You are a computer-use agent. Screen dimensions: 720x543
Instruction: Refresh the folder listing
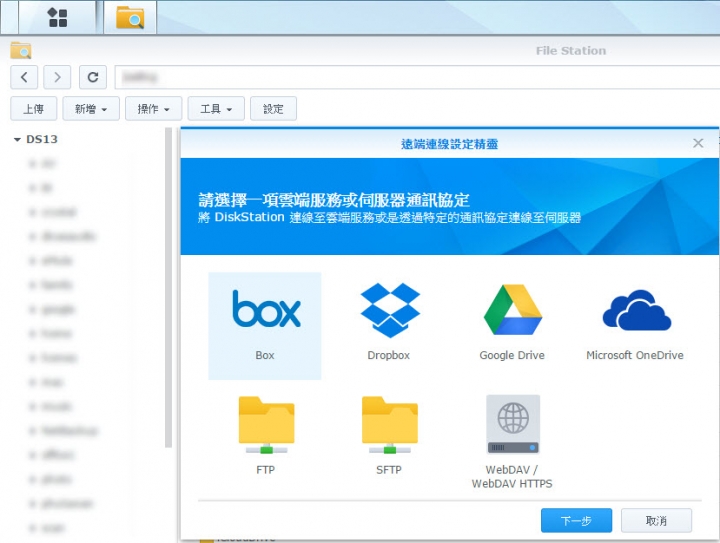(93, 77)
